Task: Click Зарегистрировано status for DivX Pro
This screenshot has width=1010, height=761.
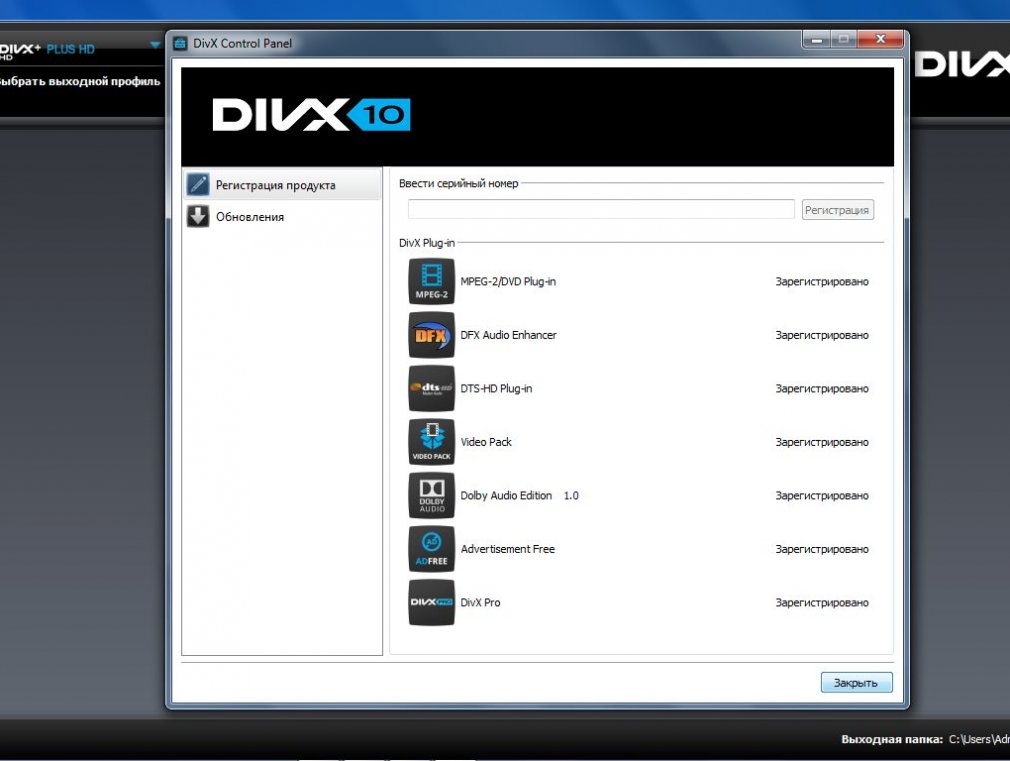Action: pos(822,602)
